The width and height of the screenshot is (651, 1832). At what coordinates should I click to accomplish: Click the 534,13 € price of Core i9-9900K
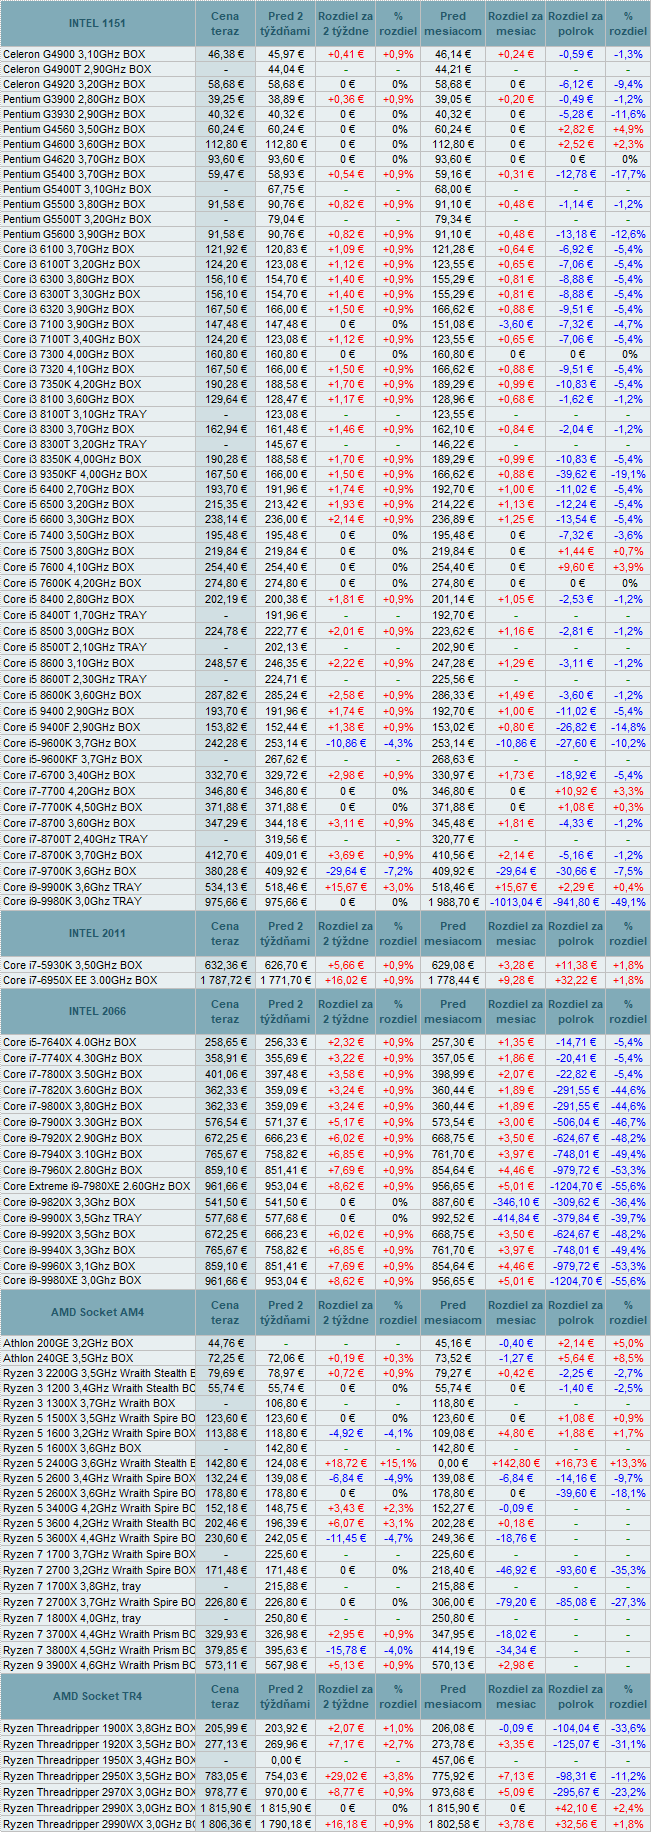pos(225,886)
